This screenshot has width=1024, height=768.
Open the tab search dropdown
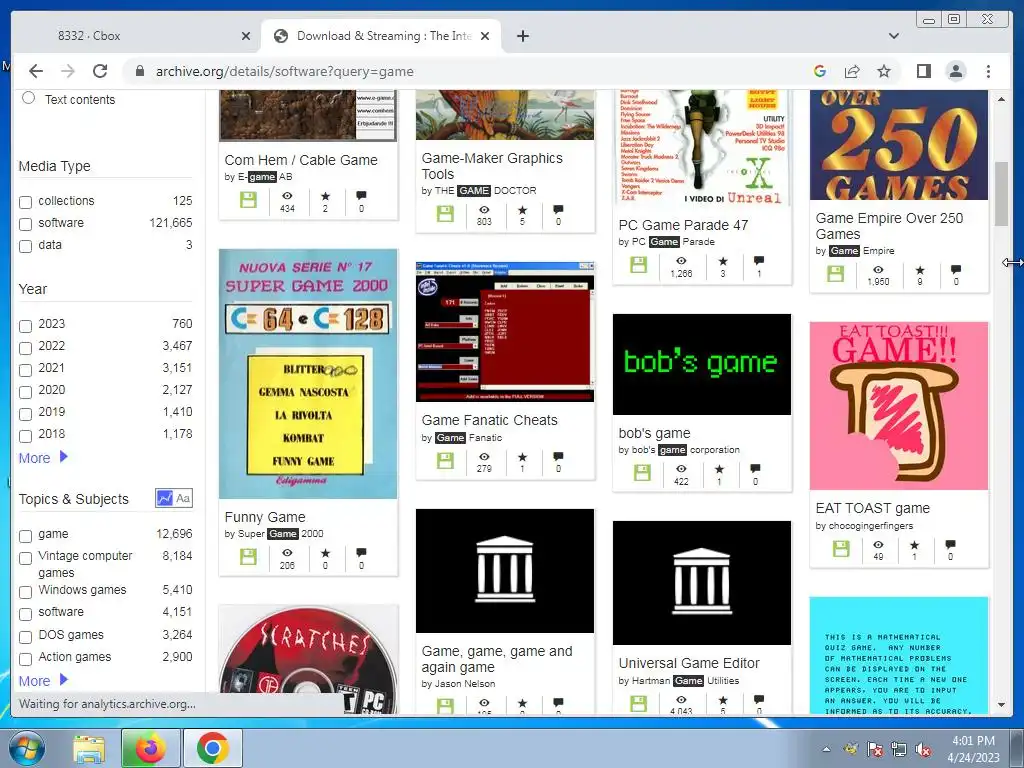click(x=894, y=36)
